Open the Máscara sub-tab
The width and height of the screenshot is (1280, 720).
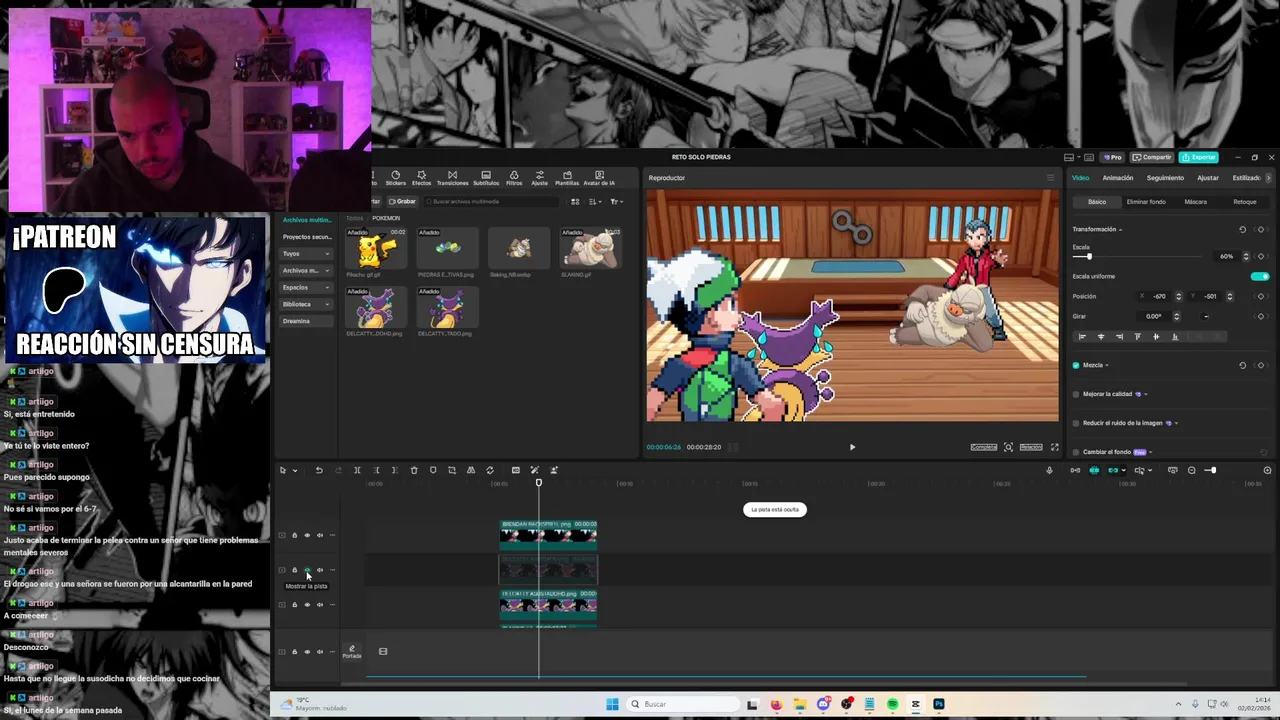tap(1196, 202)
